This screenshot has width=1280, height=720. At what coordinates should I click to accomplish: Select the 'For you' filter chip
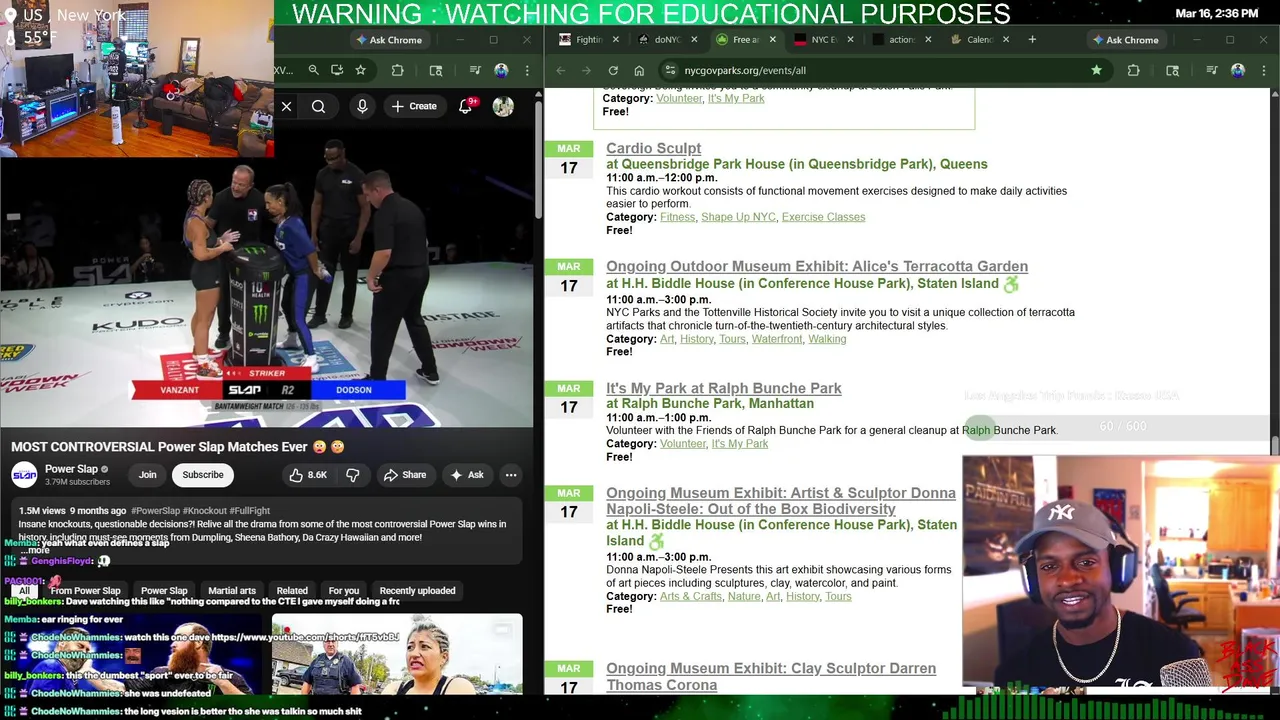point(344,591)
